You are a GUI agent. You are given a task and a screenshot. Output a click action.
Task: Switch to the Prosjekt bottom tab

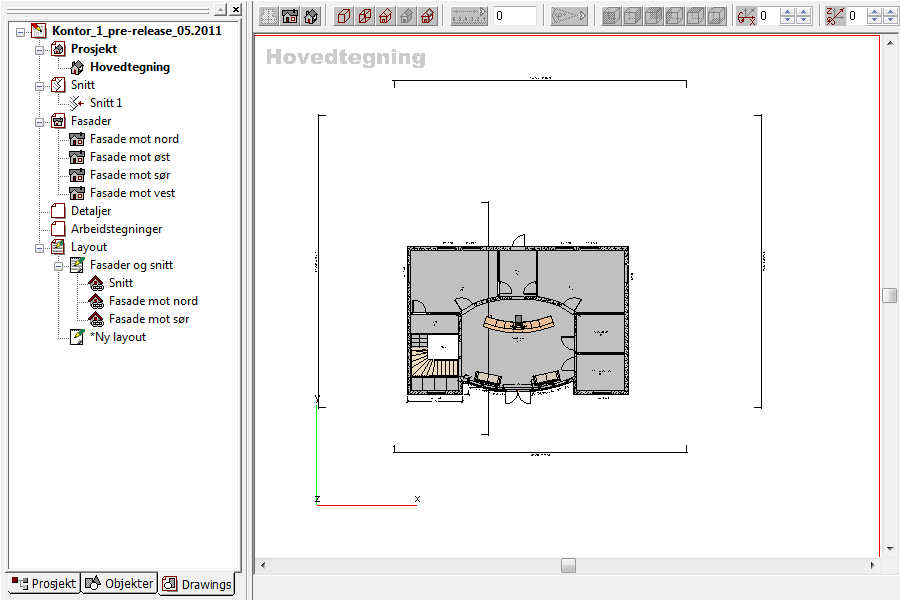pyautogui.click(x=44, y=583)
